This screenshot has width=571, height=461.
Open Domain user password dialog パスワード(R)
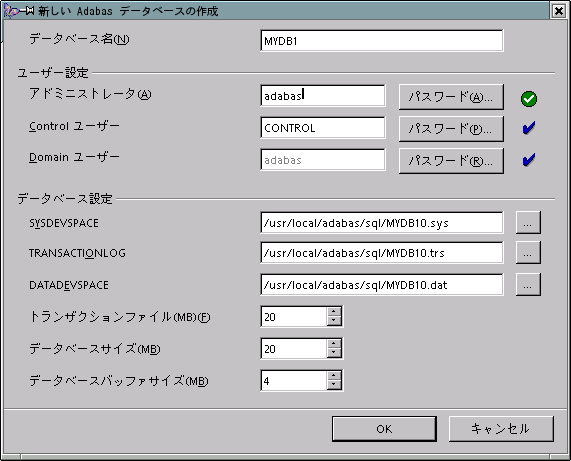[x=451, y=161]
